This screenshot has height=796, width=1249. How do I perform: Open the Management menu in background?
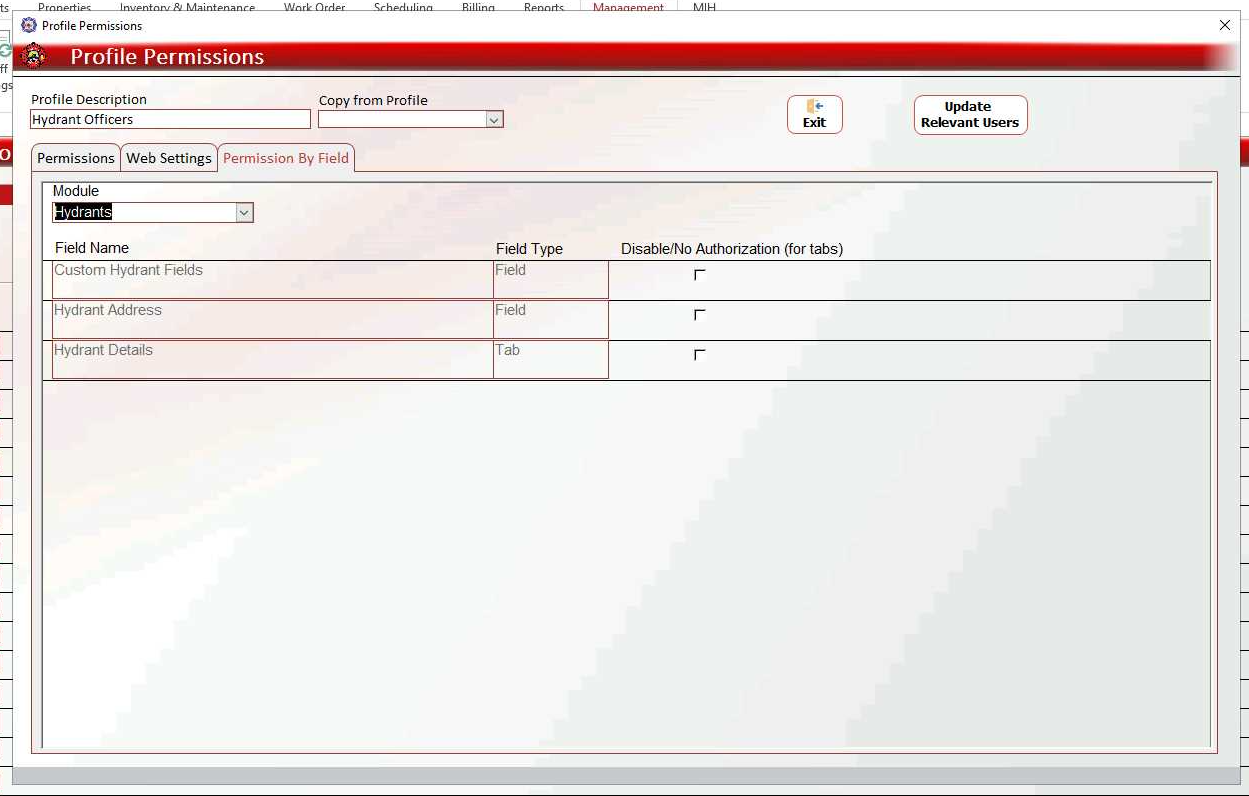point(628,7)
